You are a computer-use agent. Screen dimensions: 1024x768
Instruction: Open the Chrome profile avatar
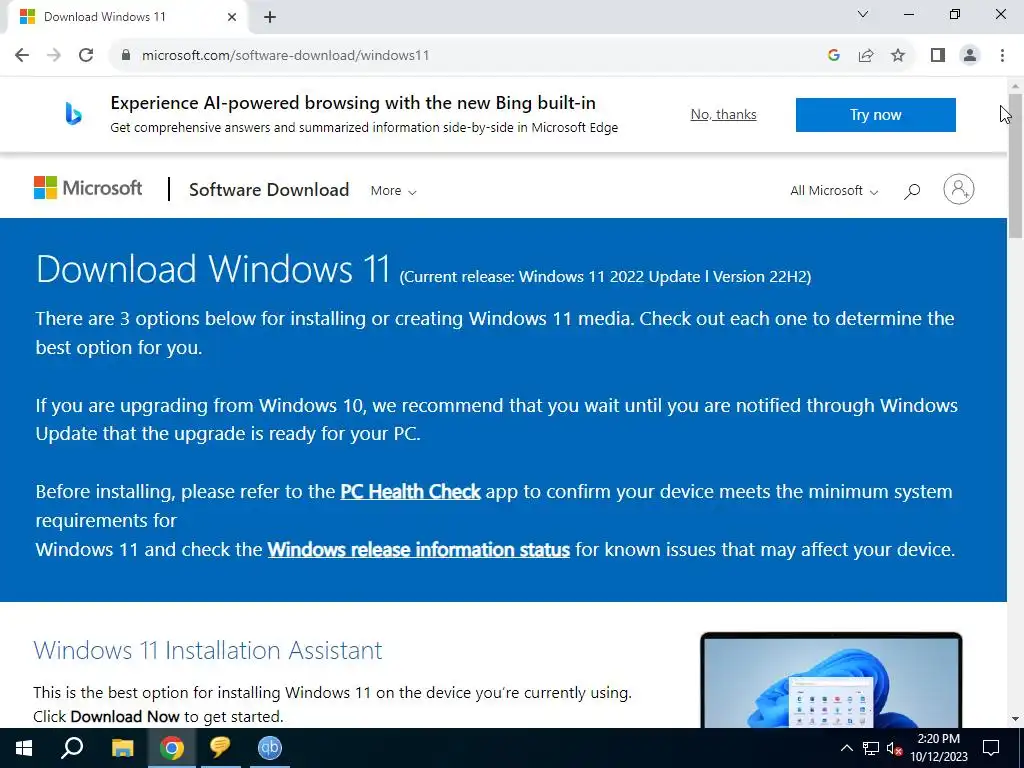point(970,55)
